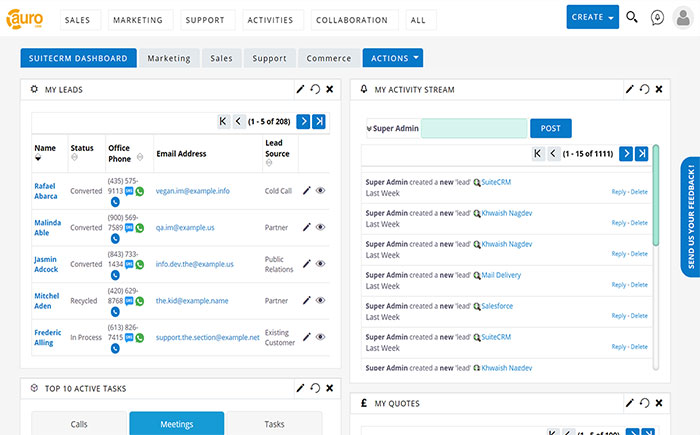Open Salesforce lead in activity stream

(497, 306)
